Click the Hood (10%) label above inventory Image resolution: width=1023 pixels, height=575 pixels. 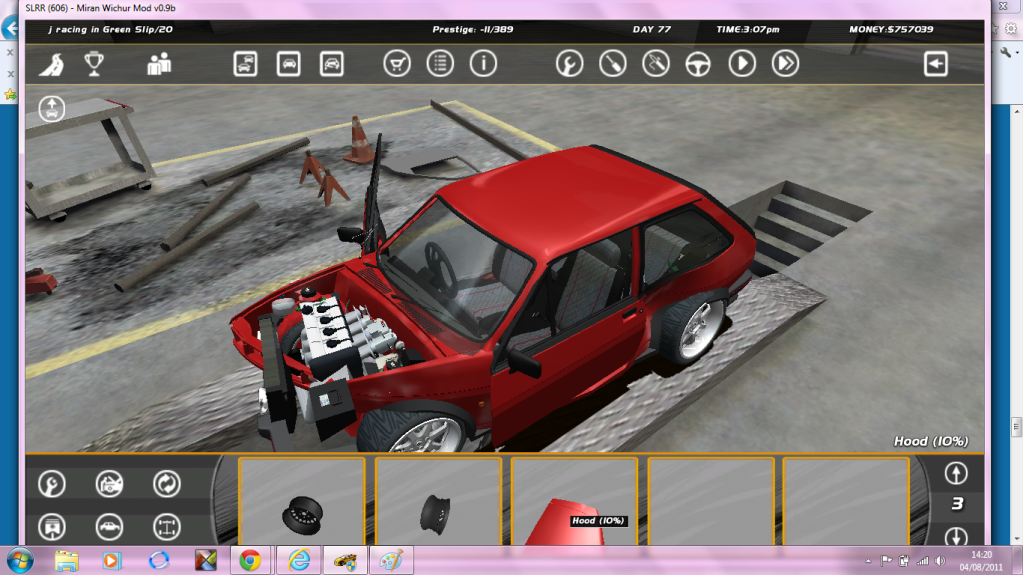[931, 442]
